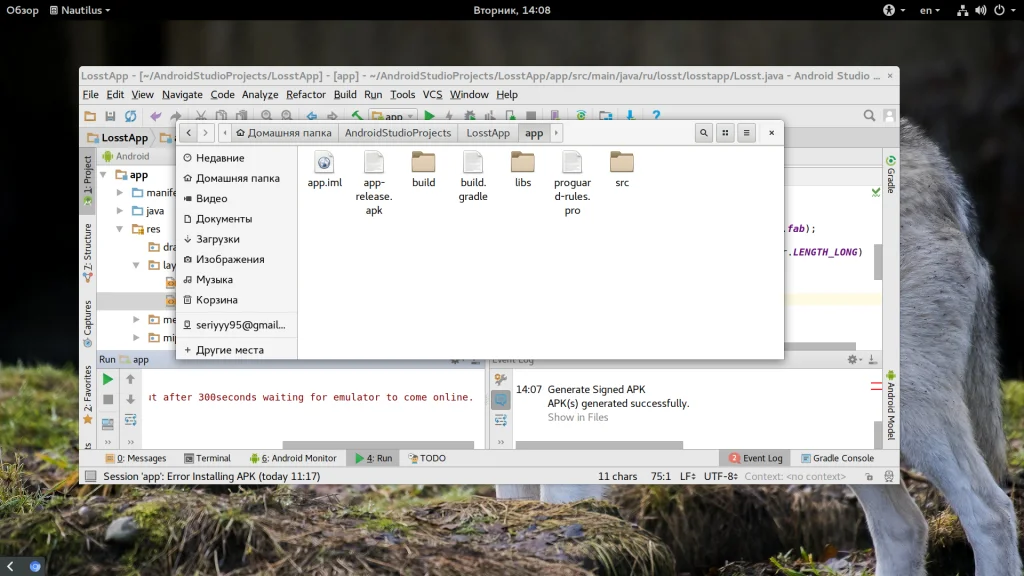Viewport: 1024px width, 576px height.
Task: Click the Save All toolbar icon
Action: [x=111, y=117]
